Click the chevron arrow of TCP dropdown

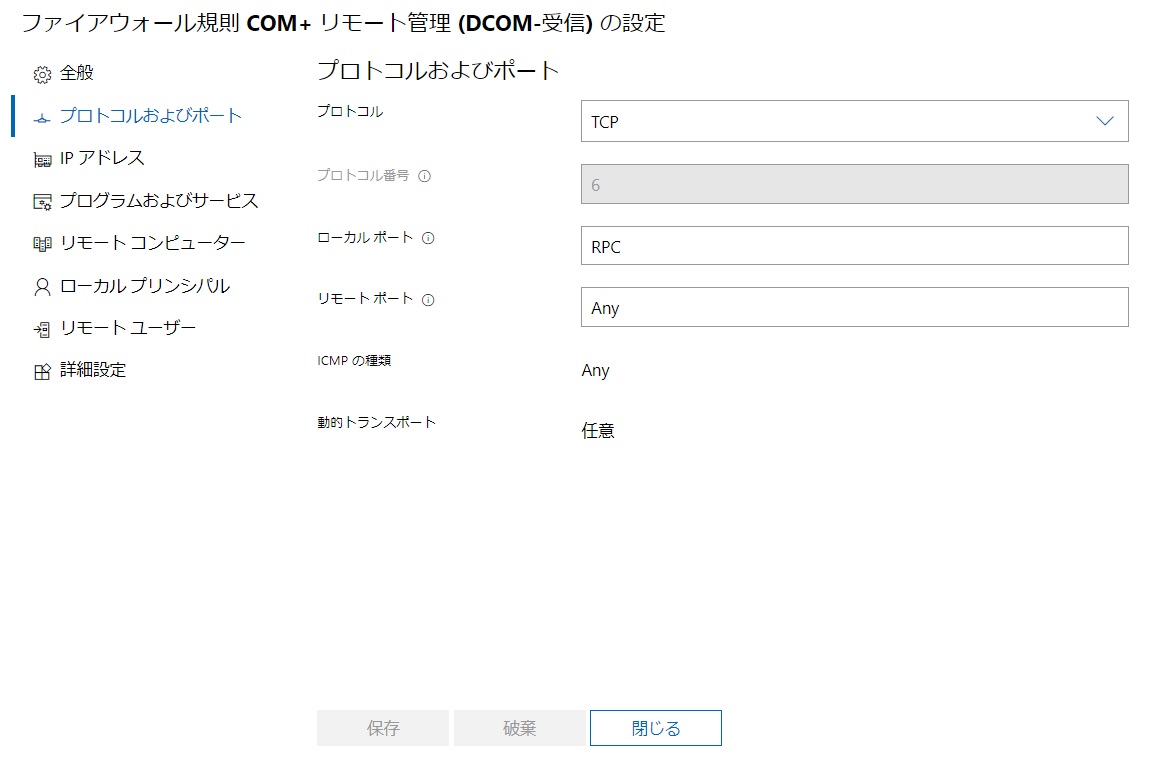1105,121
